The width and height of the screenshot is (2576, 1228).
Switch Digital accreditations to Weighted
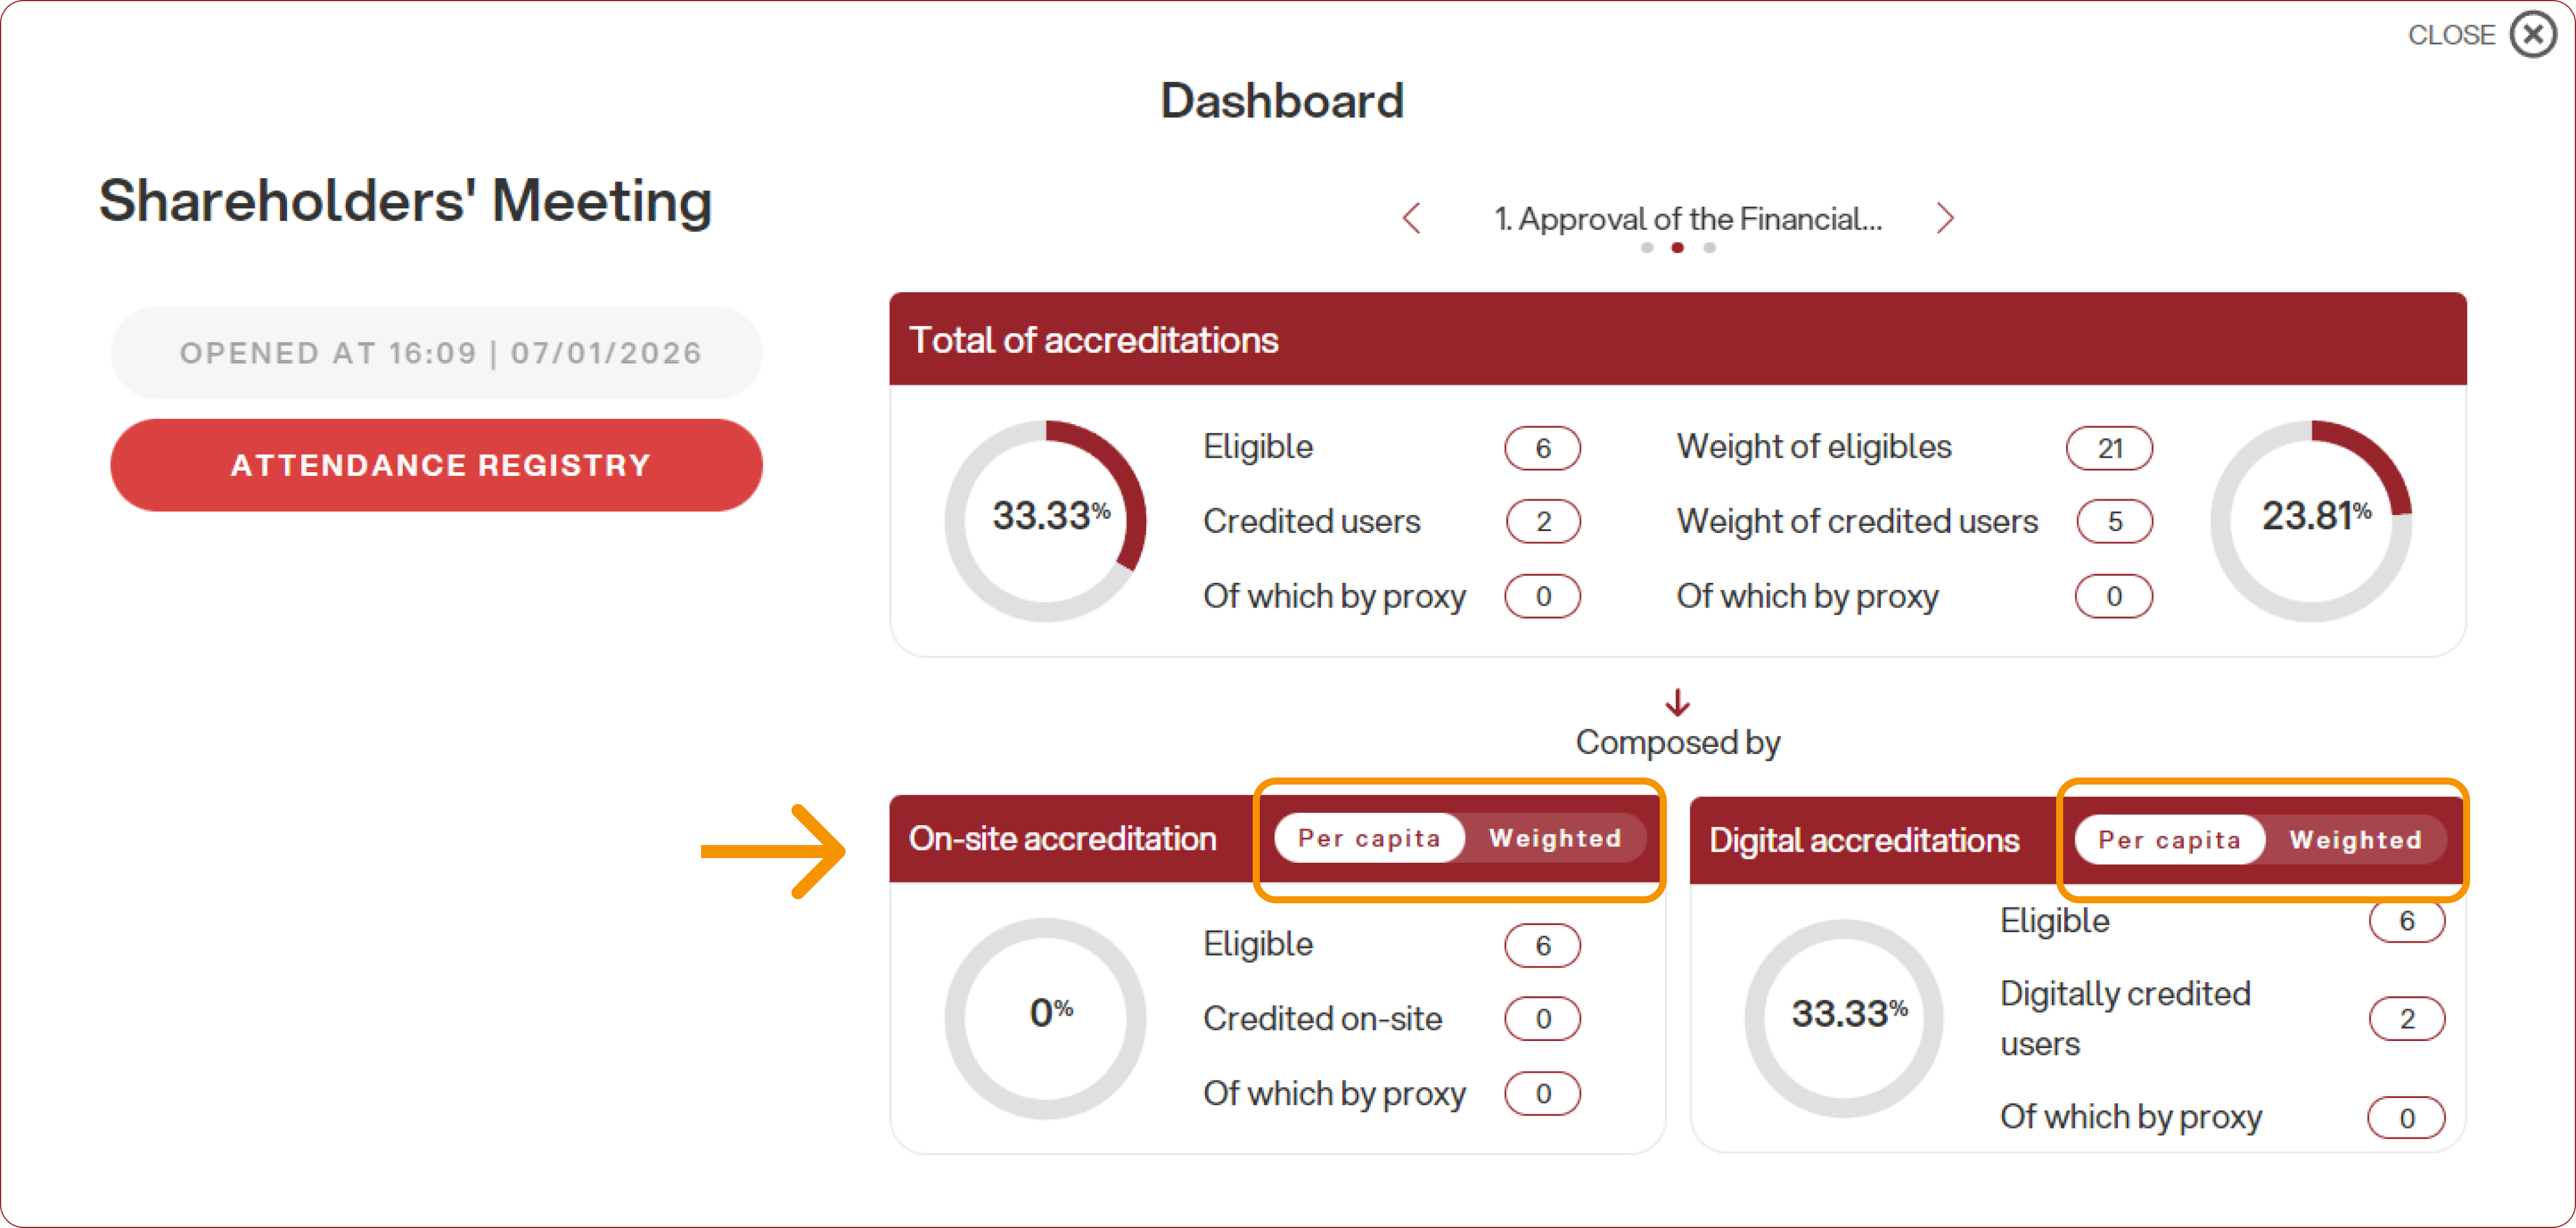pyautogui.click(x=2355, y=840)
